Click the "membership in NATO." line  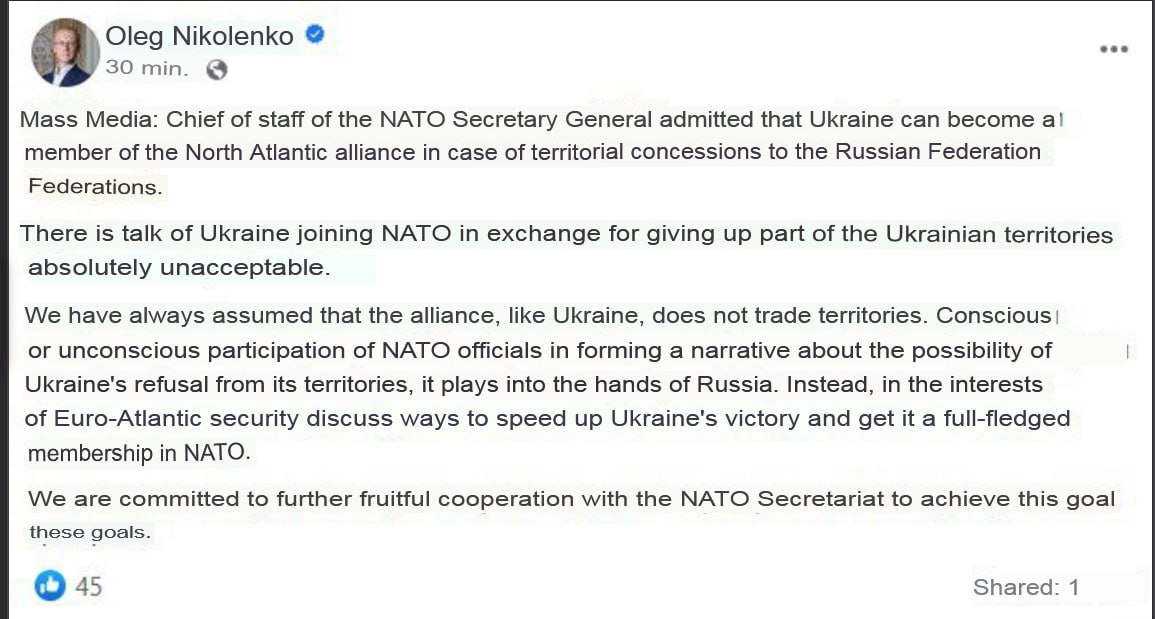[139, 453]
